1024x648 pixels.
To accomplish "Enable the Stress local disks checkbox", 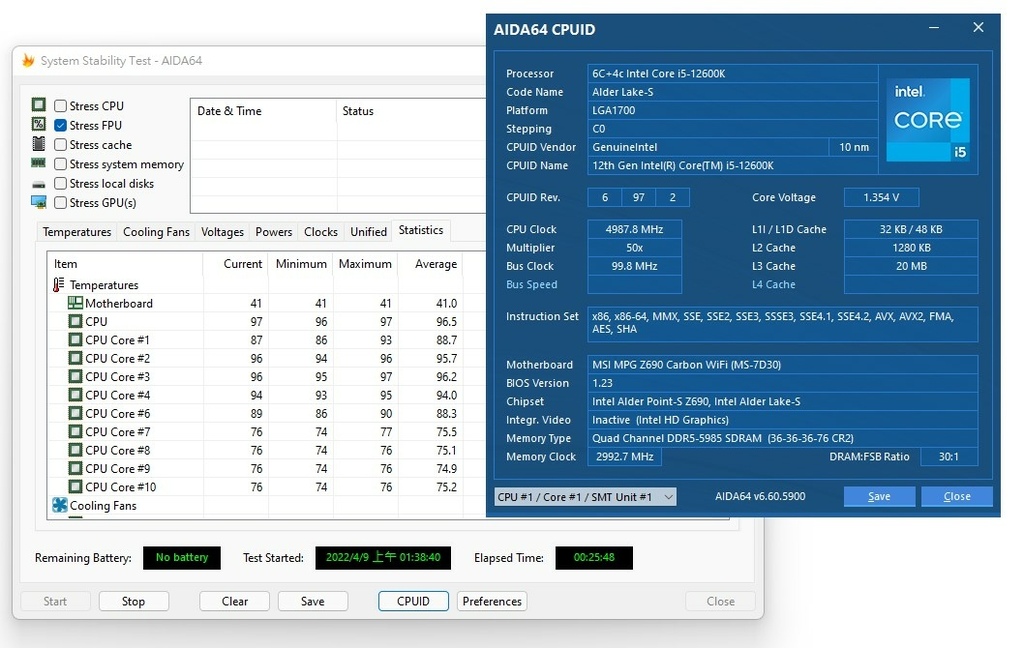I will pyautogui.click(x=61, y=184).
